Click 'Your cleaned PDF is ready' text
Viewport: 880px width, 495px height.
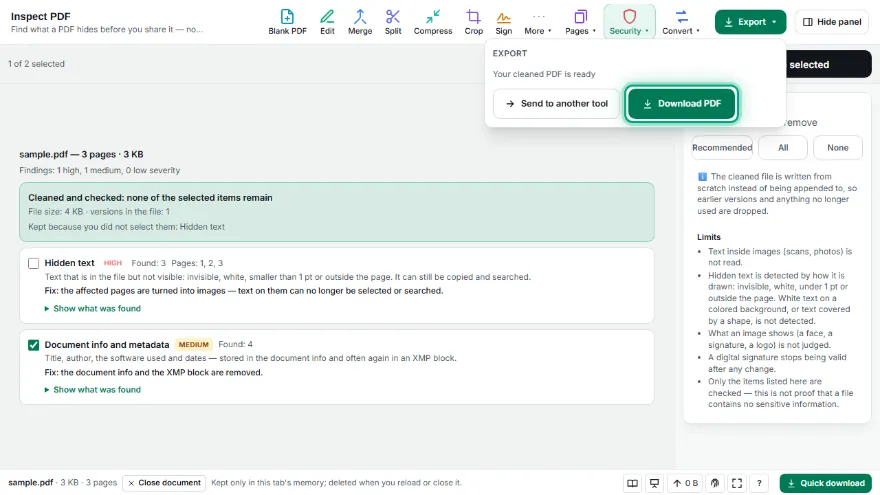click(x=544, y=74)
